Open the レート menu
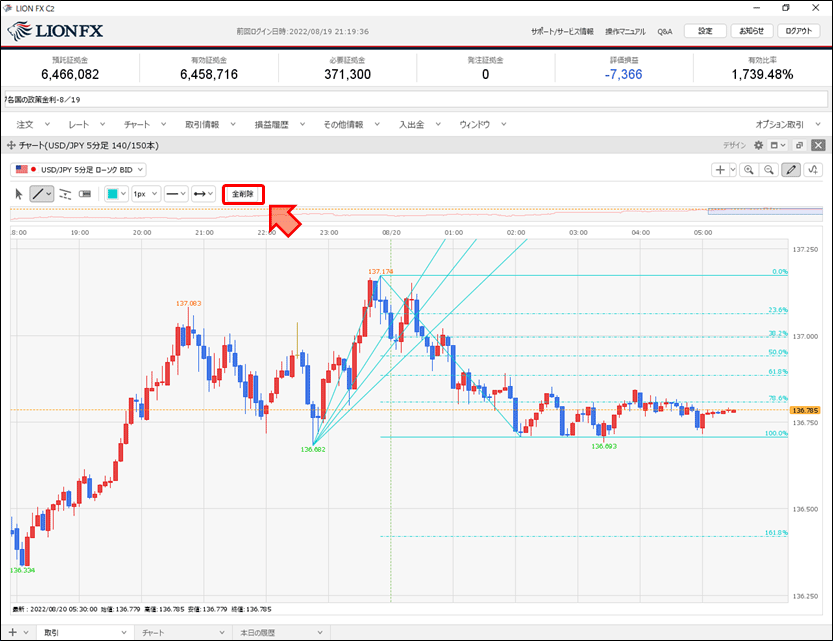This screenshot has height=641, width=833. tap(87, 124)
